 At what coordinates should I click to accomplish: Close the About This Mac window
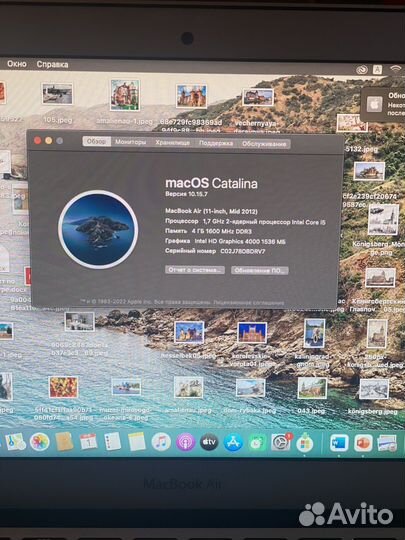point(38,140)
